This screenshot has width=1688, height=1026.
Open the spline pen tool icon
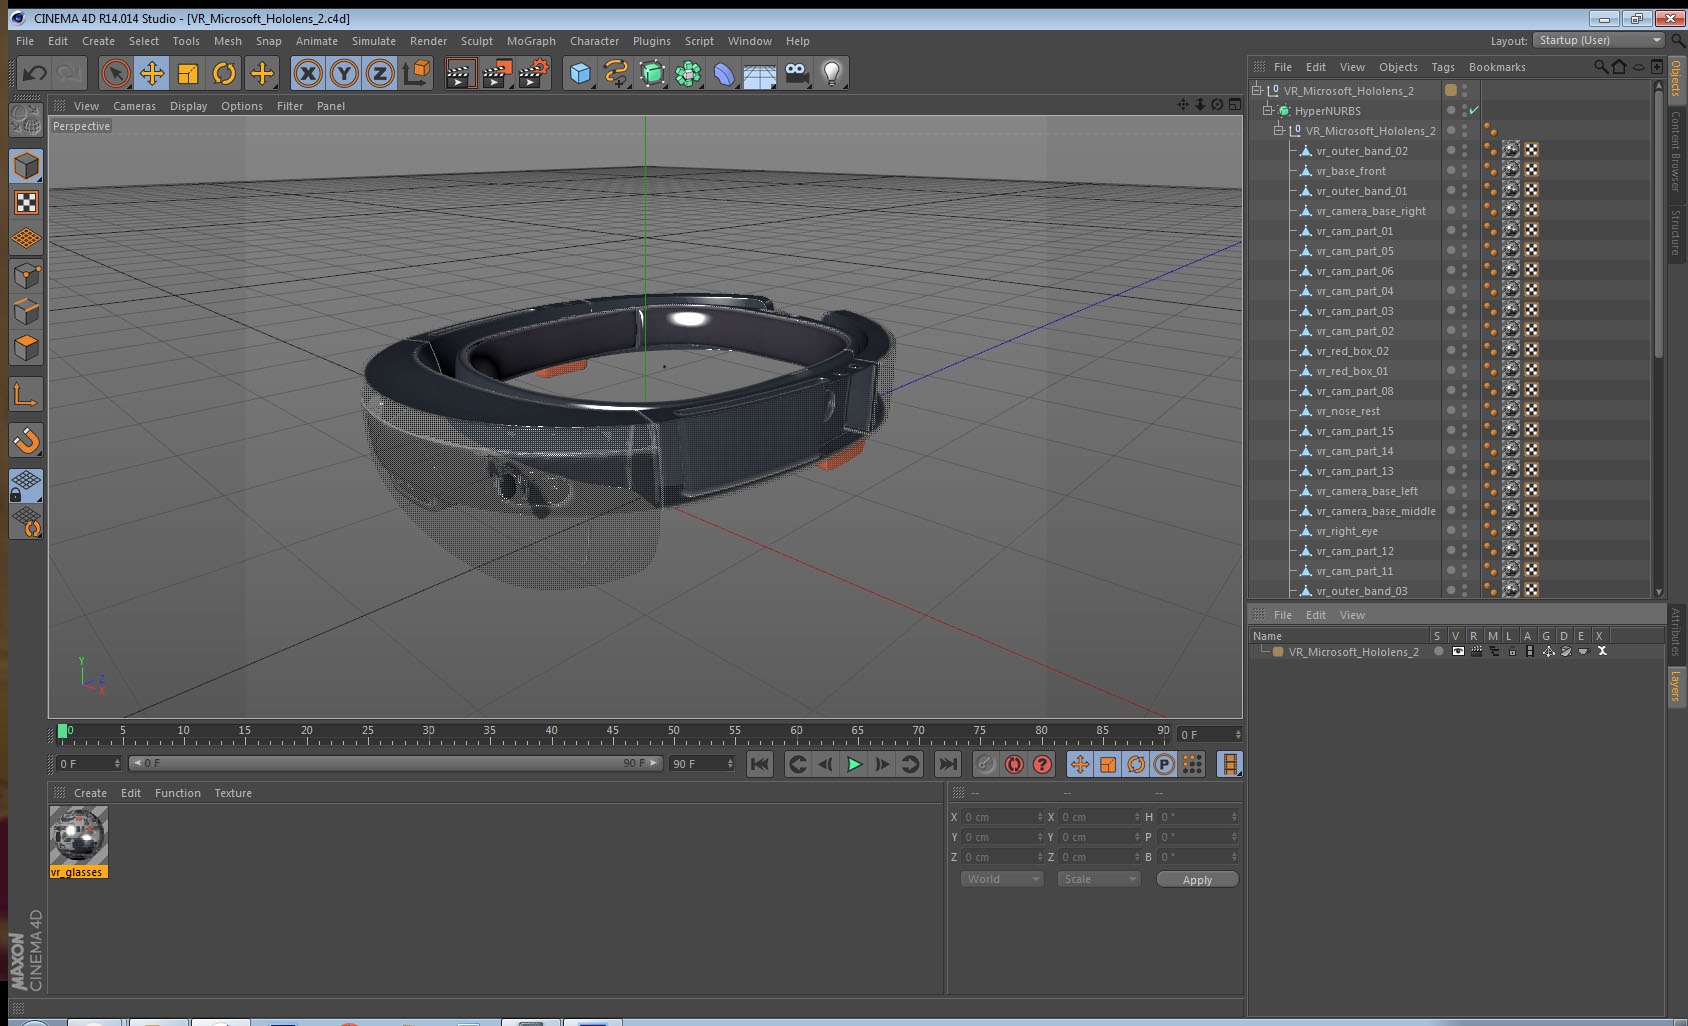(617, 73)
